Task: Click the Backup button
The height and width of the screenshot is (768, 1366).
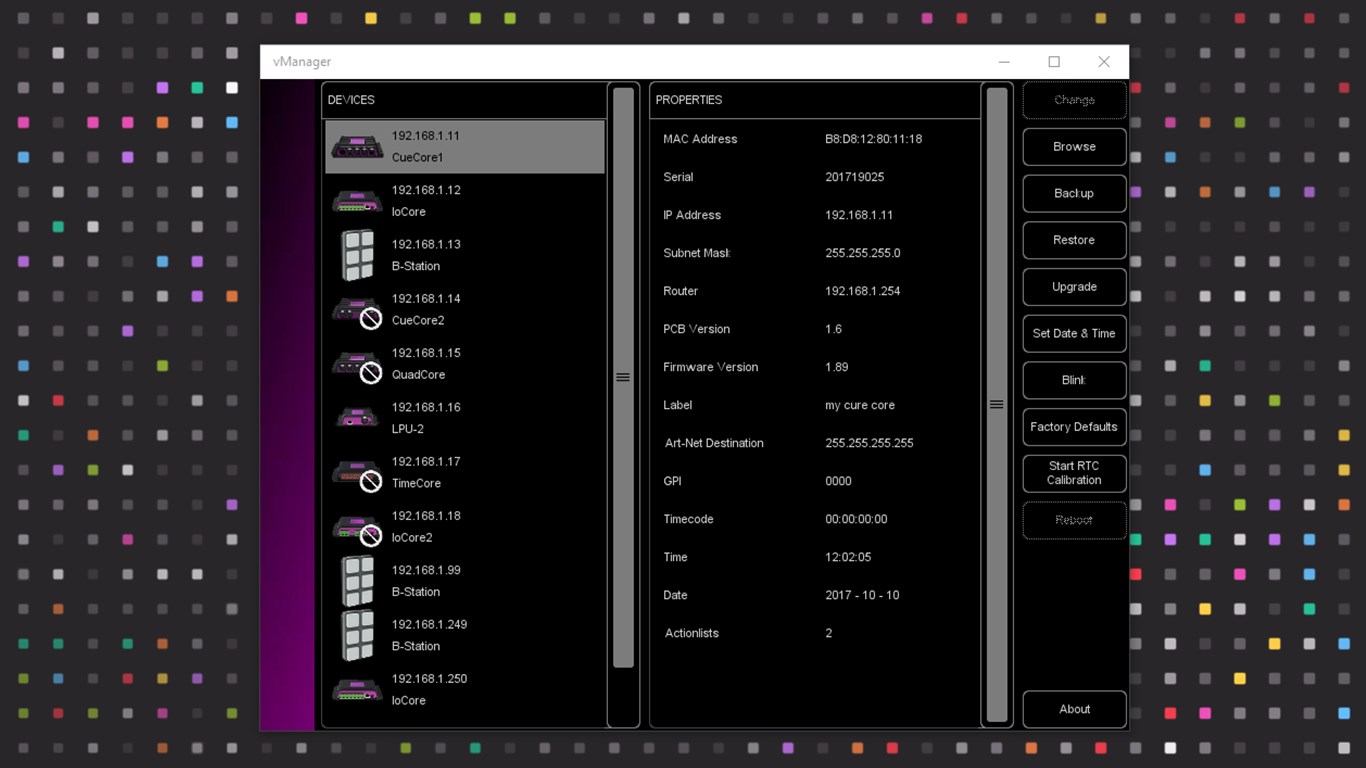Action: [x=1074, y=193]
